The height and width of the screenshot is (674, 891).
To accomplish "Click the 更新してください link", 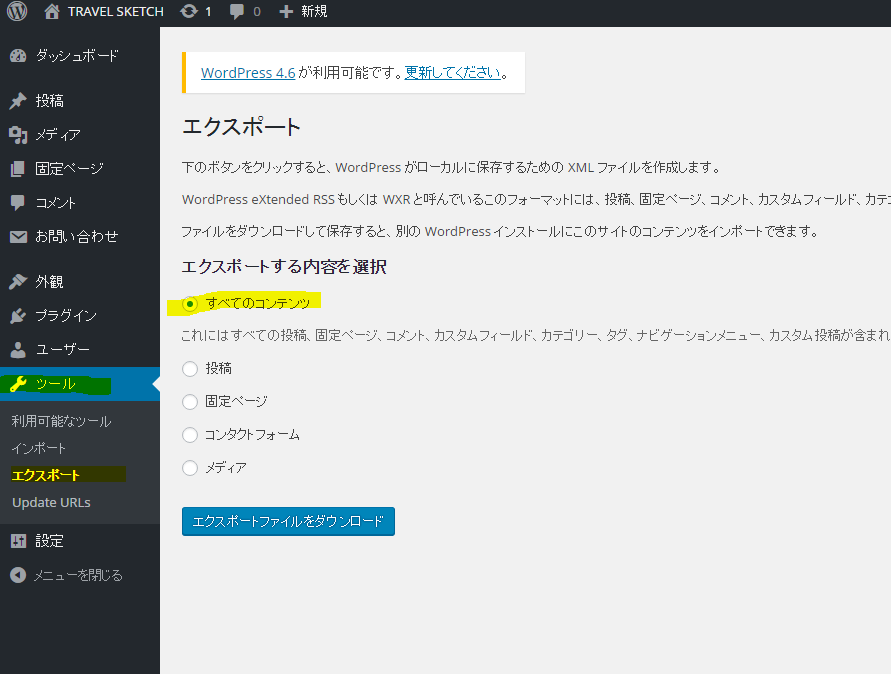I will point(453,73).
